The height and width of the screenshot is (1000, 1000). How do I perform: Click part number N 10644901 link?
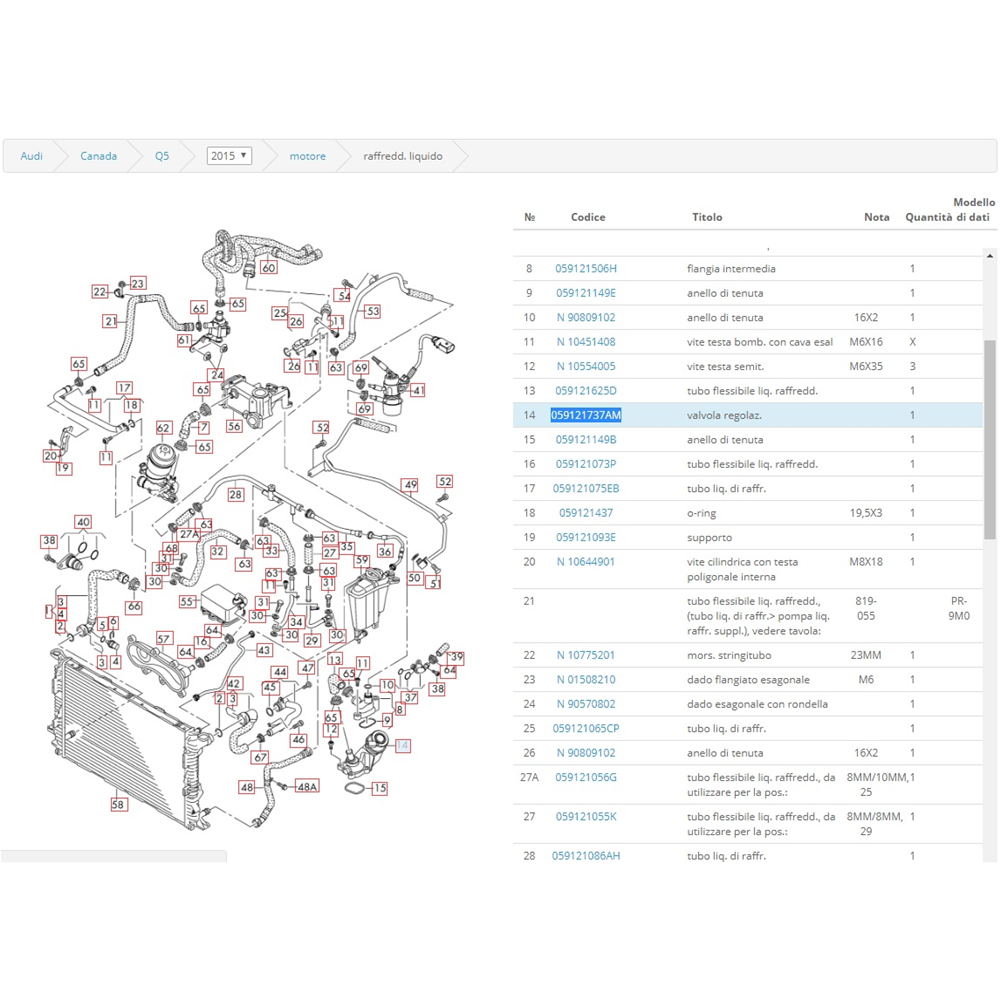[586, 562]
